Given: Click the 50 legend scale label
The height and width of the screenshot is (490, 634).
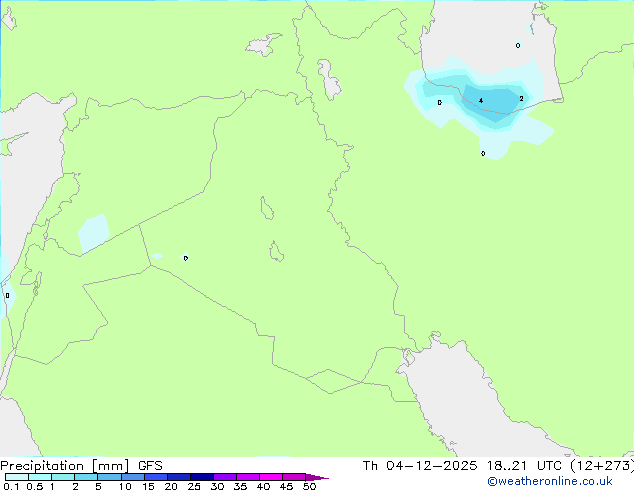Looking at the screenshot, I should (x=309, y=486).
